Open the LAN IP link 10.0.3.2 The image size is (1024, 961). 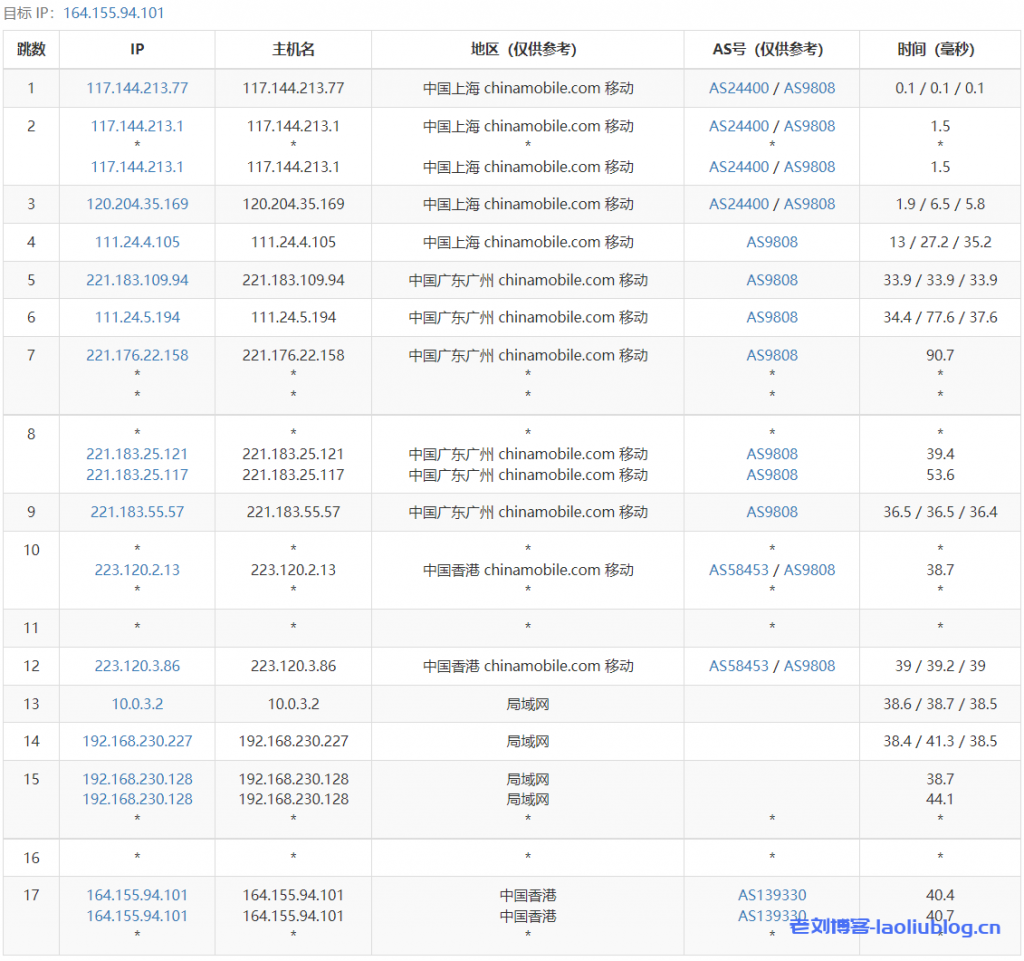pyautogui.click(x=137, y=704)
